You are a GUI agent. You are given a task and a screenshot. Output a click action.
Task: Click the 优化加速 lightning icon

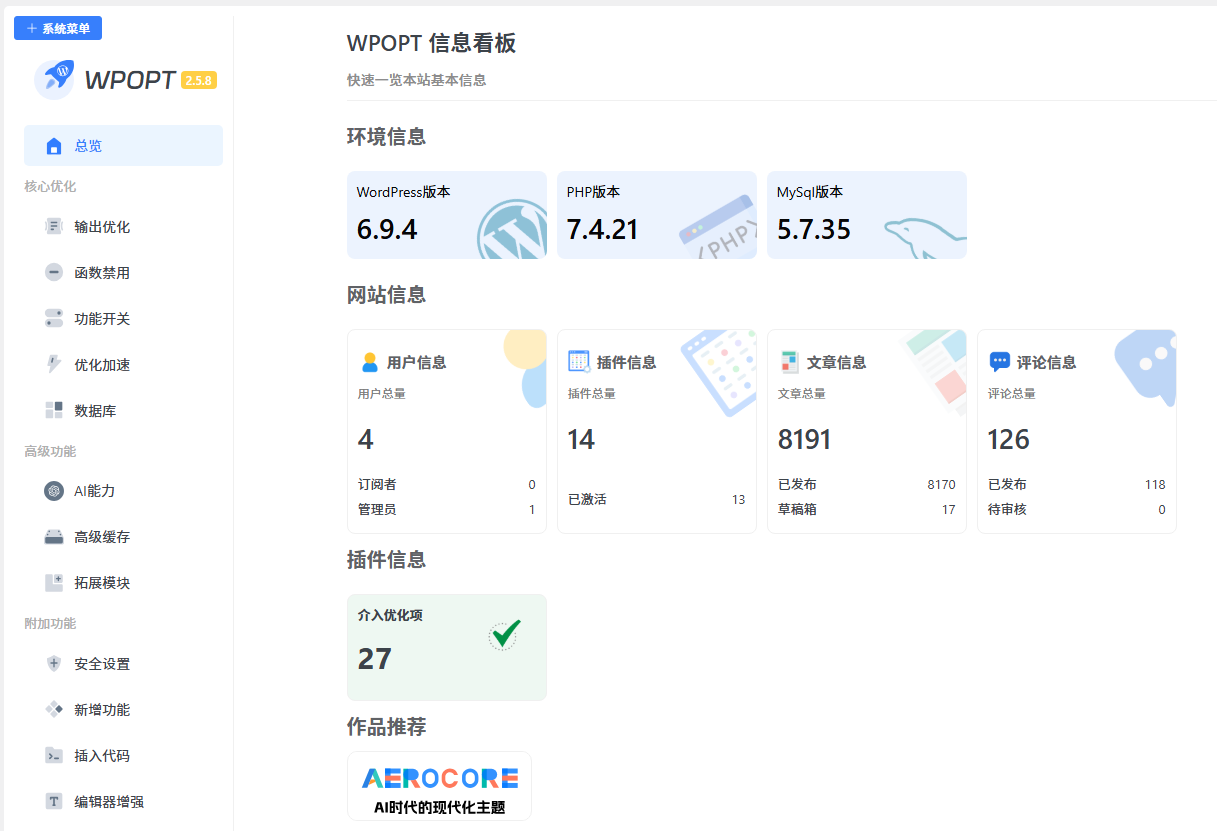coord(54,365)
